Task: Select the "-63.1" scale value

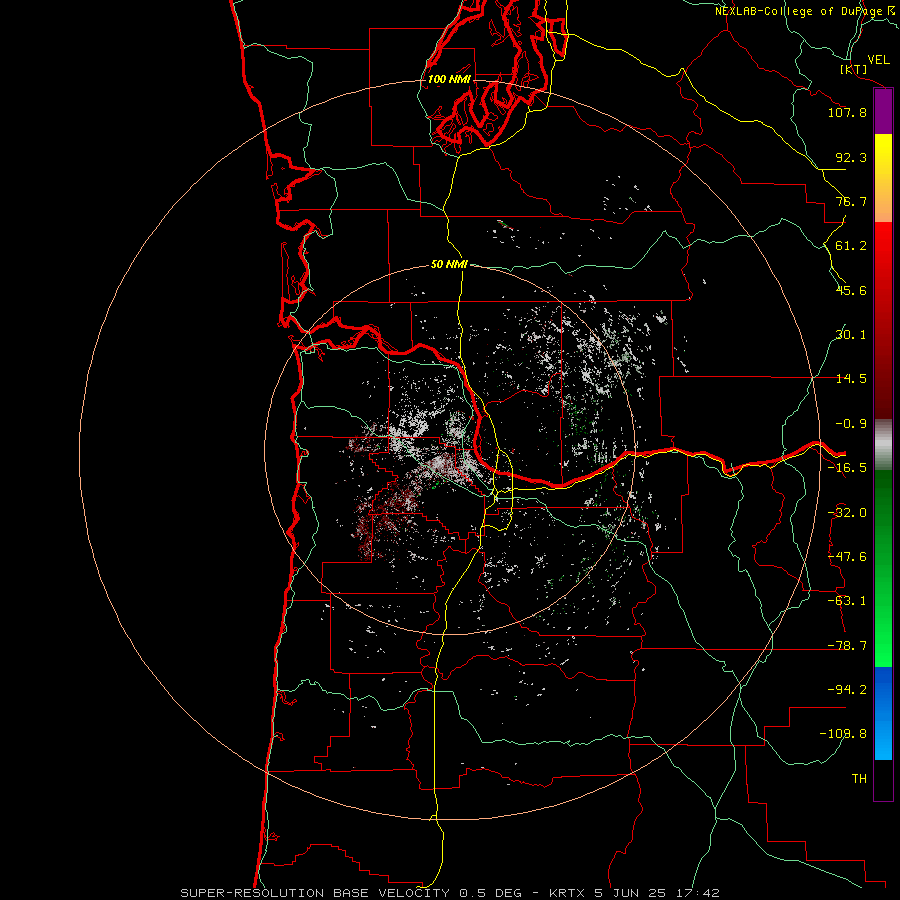Action: pyautogui.click(x=847, y=601)
